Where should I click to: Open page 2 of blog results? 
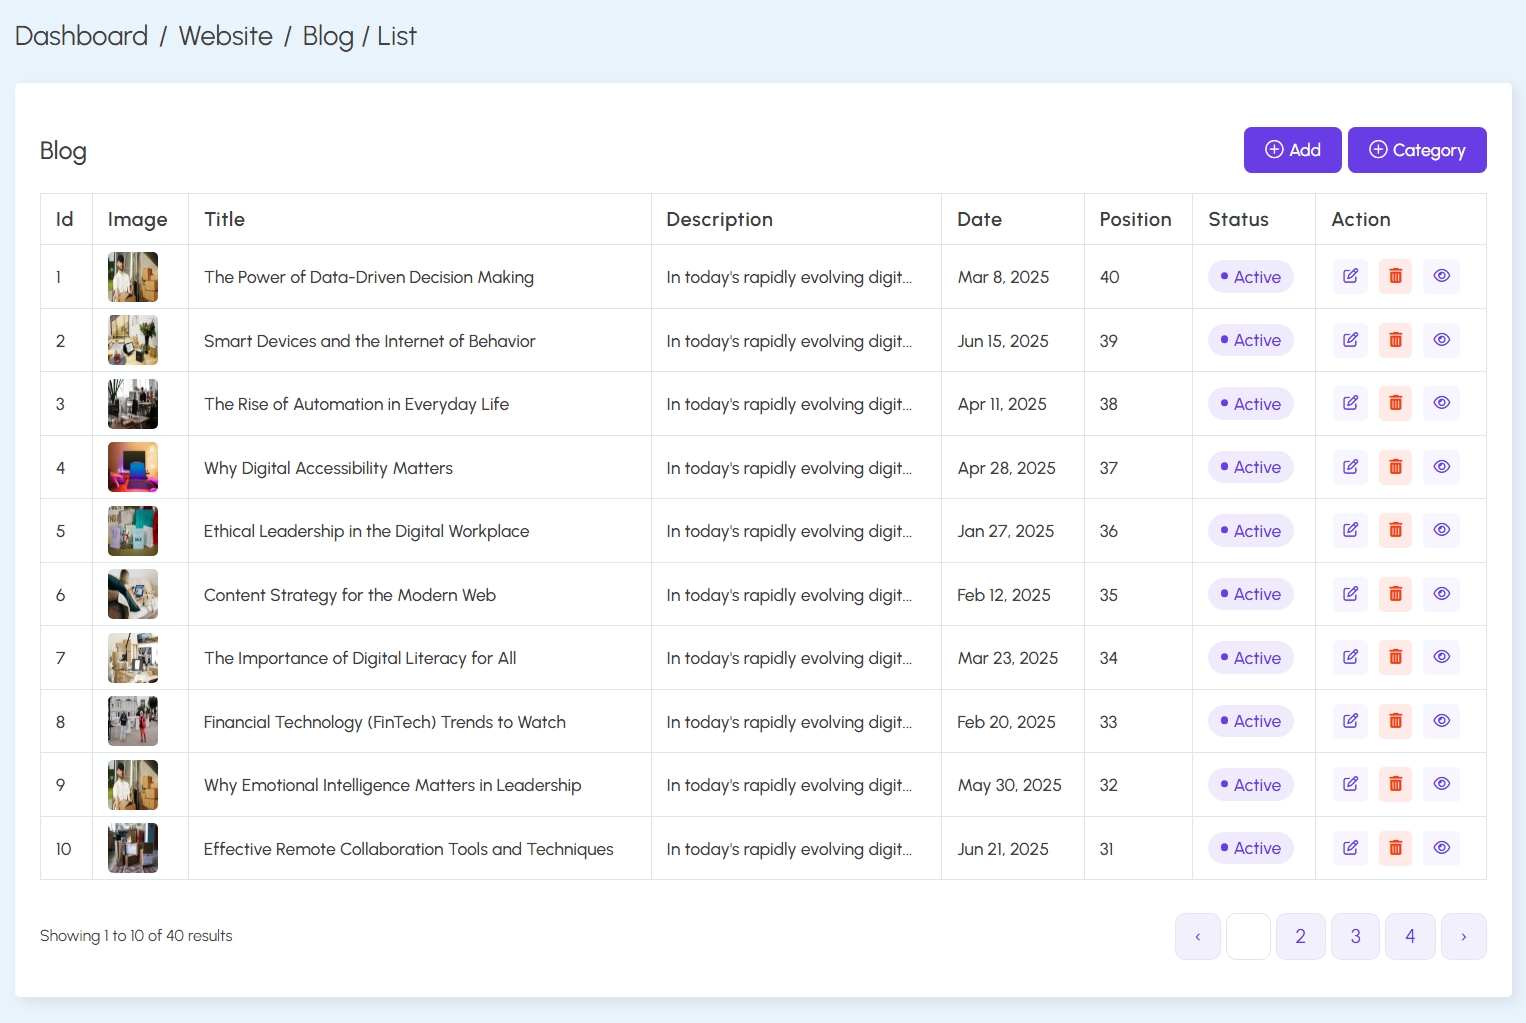[x=1301, y=937]
